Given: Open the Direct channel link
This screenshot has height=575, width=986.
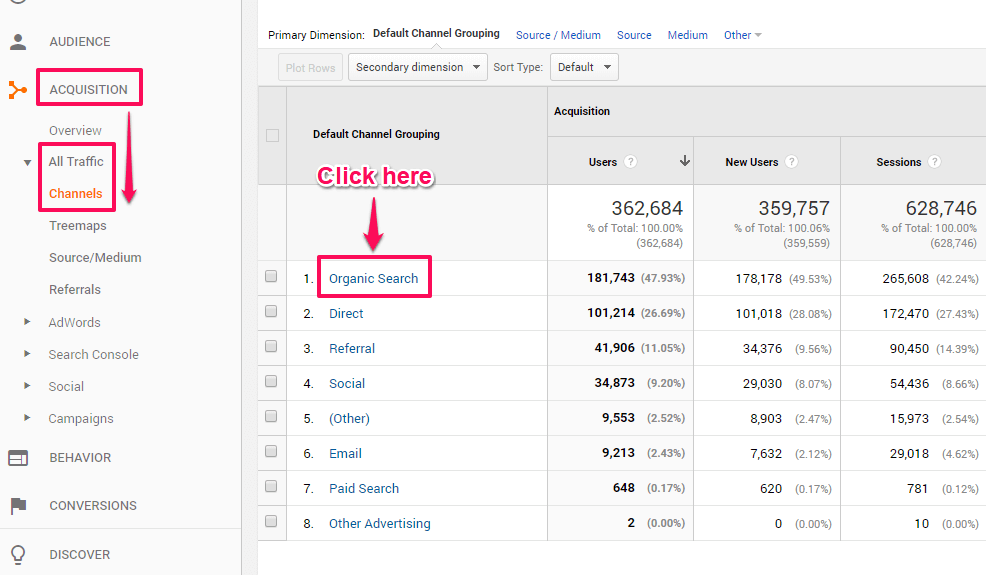Looking at the screenshot, I should (x=346, y=314).
